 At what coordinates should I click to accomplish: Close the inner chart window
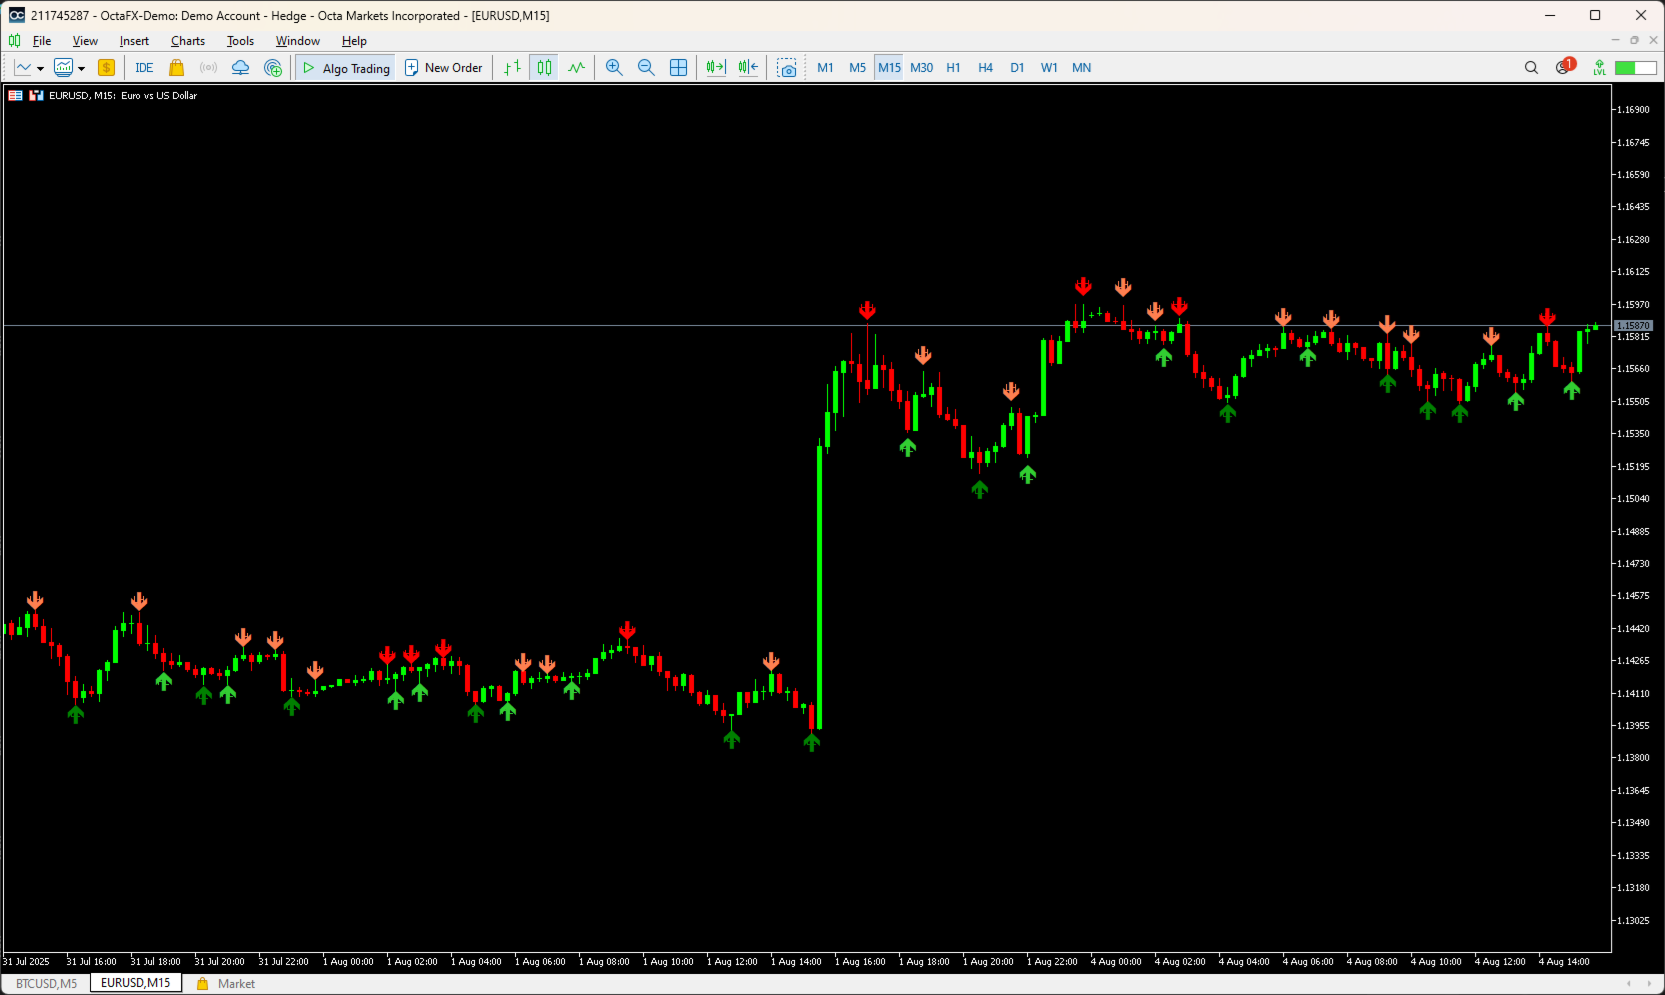(1653, 41)
